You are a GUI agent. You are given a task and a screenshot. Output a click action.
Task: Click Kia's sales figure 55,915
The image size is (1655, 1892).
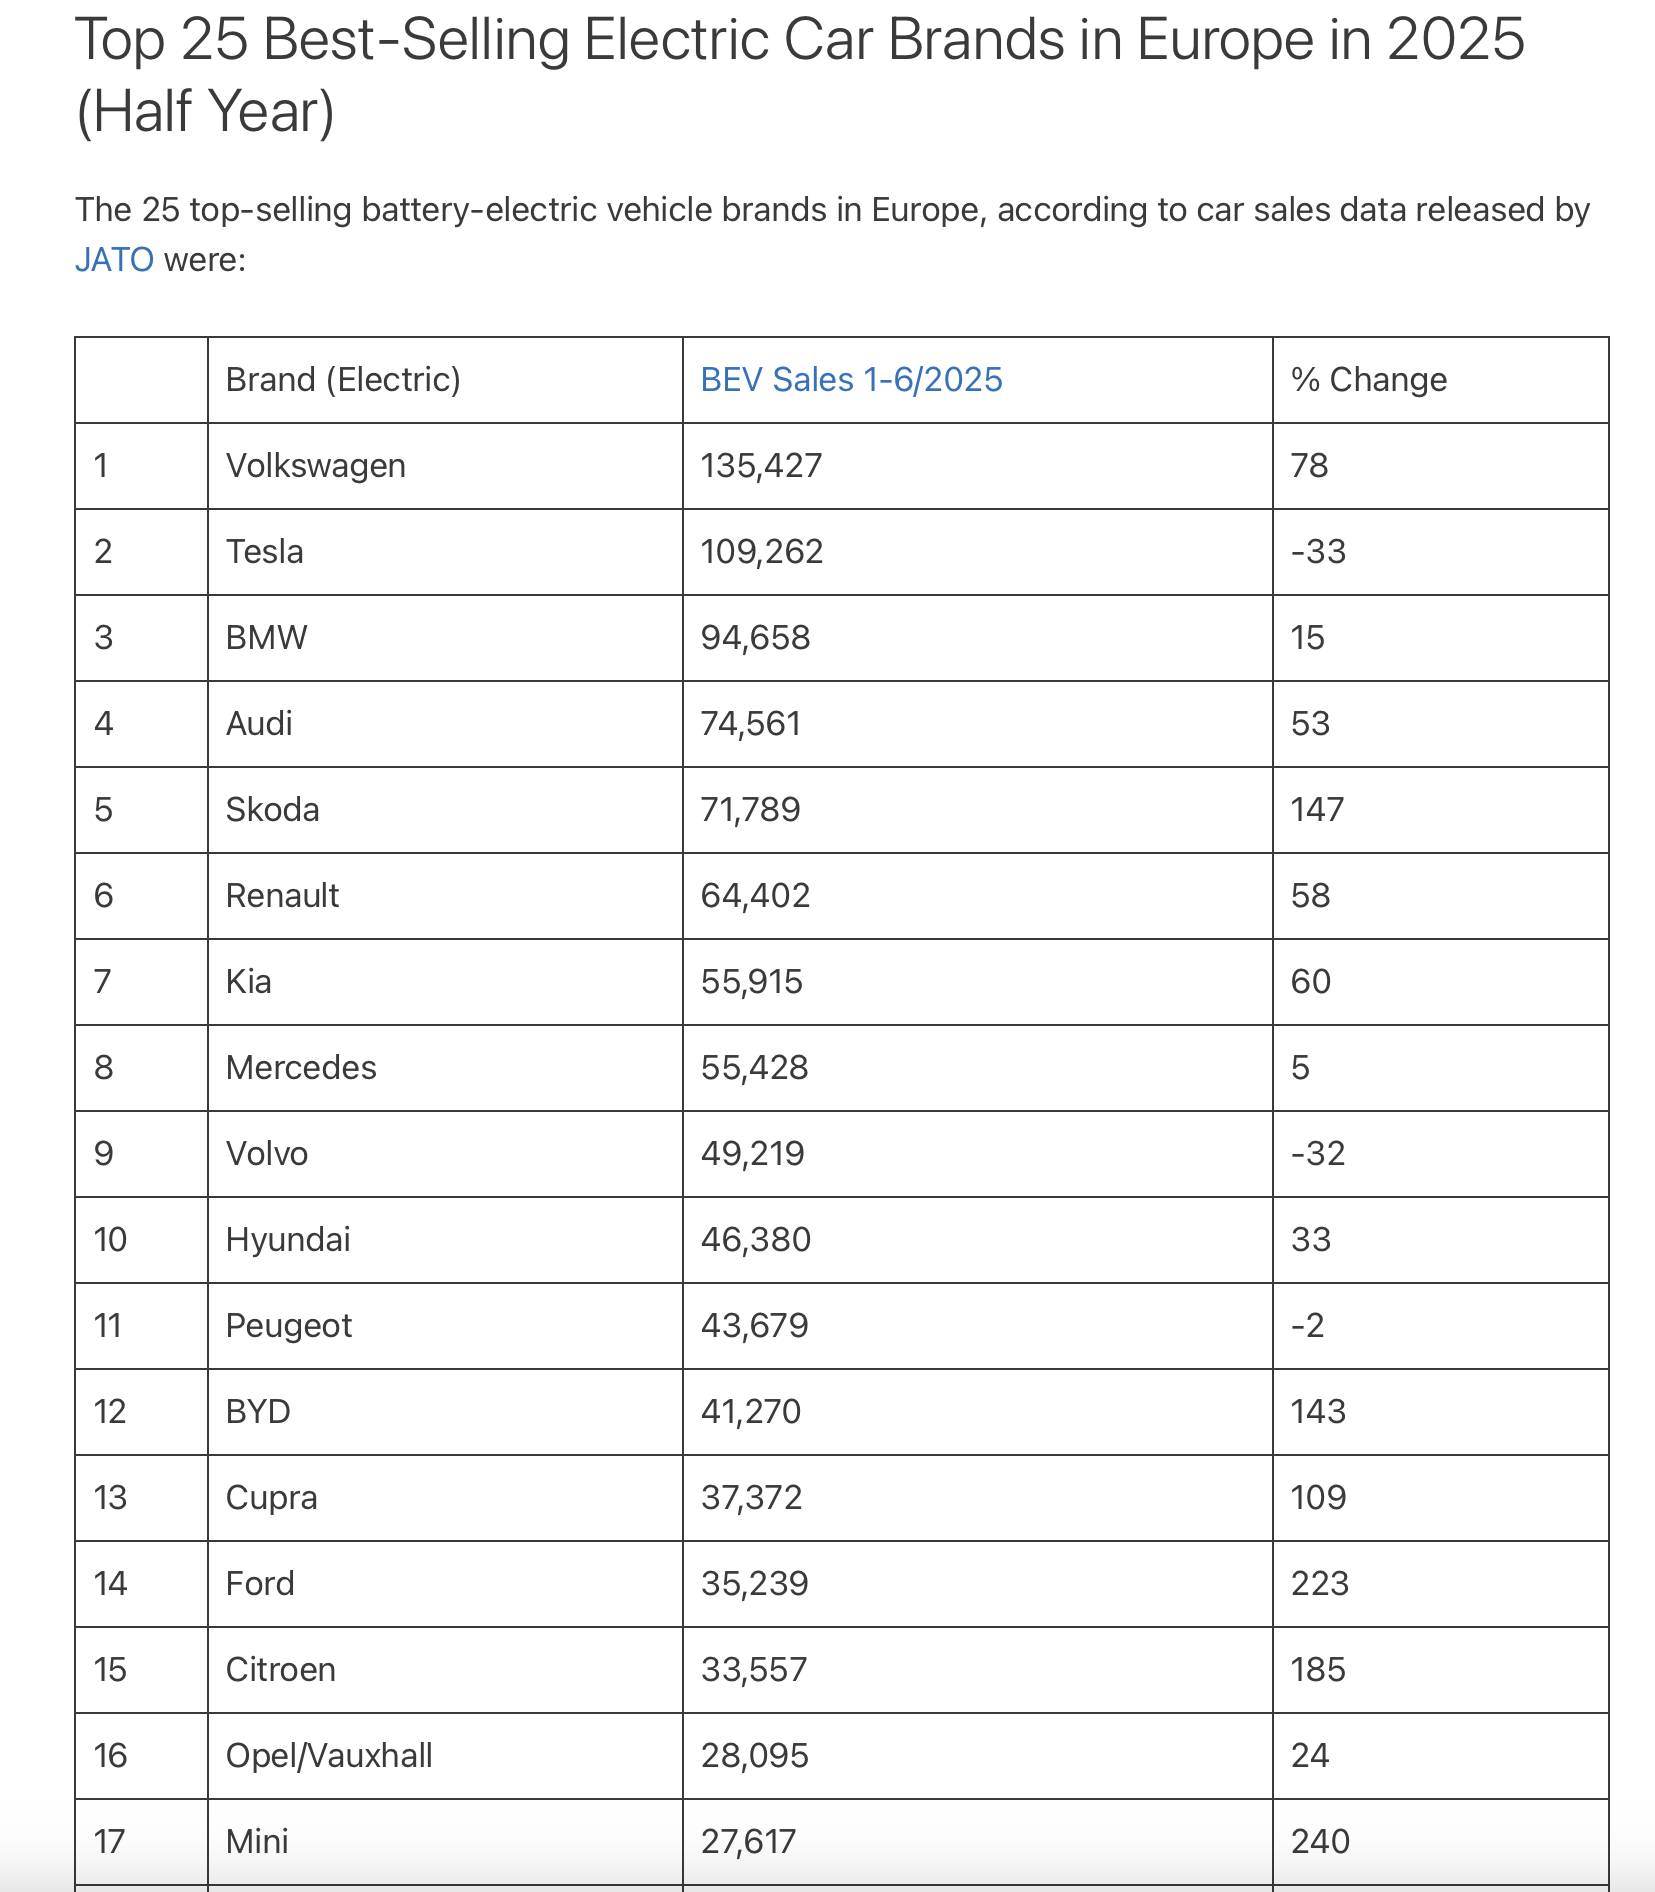pyautogui.click(x=751, y=982)
